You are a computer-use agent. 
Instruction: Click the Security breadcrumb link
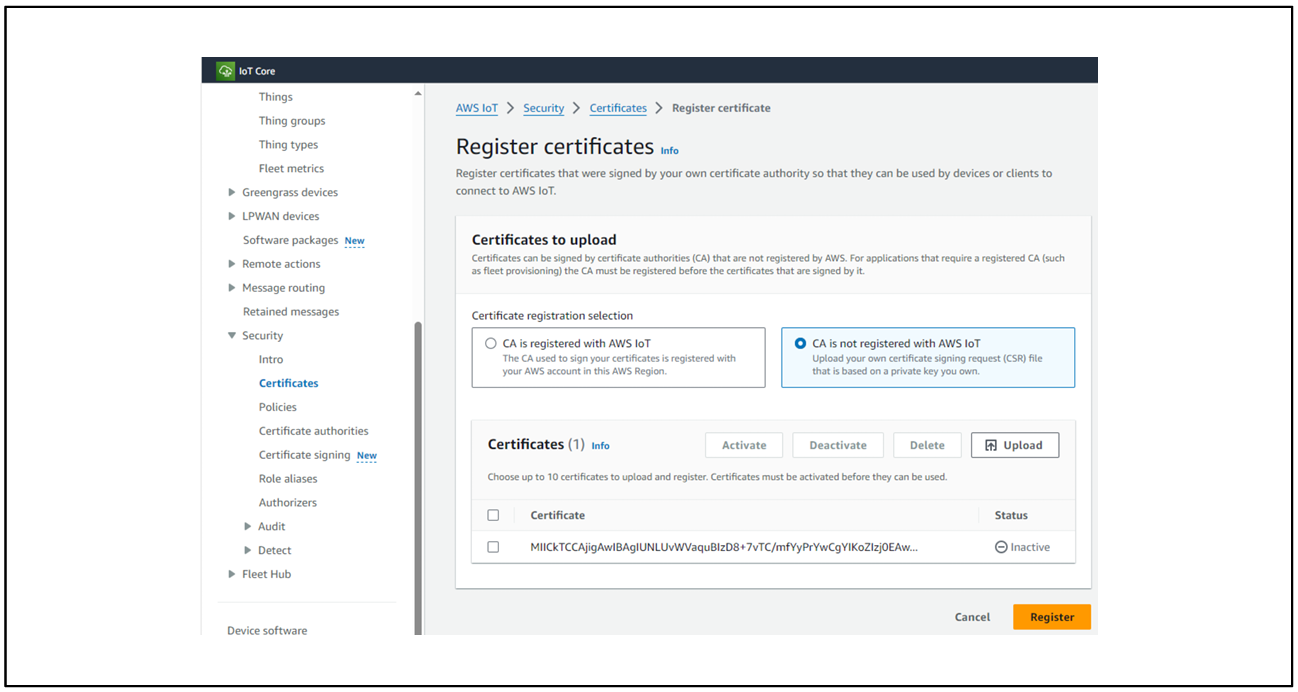click(544, 108)
